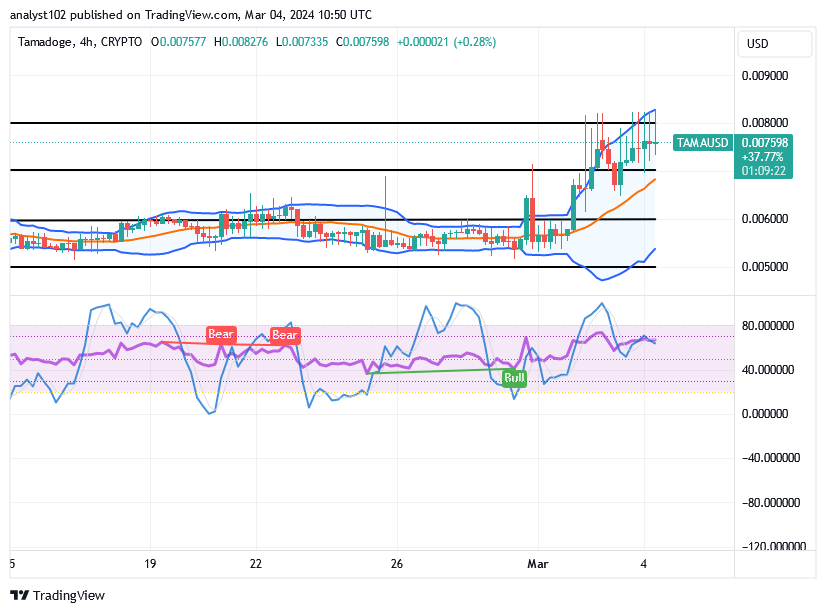Click the high value H0.008276
The width and height of the screenshot is (826, 613).
241,42
